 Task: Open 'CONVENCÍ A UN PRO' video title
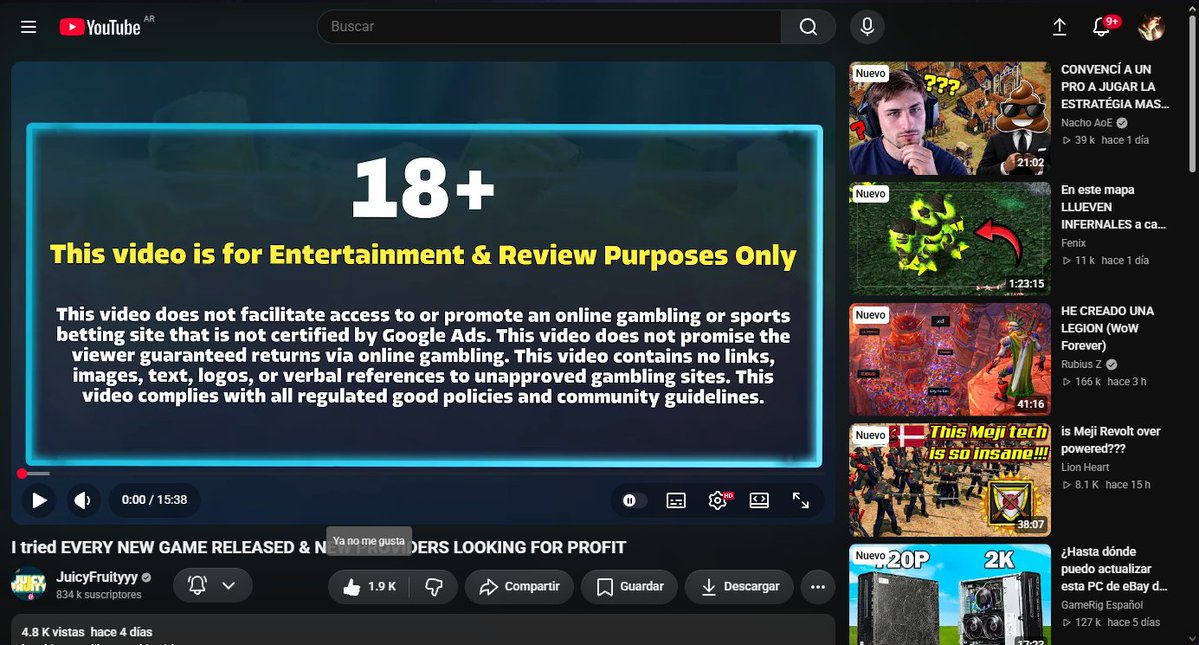[1115, 86]
